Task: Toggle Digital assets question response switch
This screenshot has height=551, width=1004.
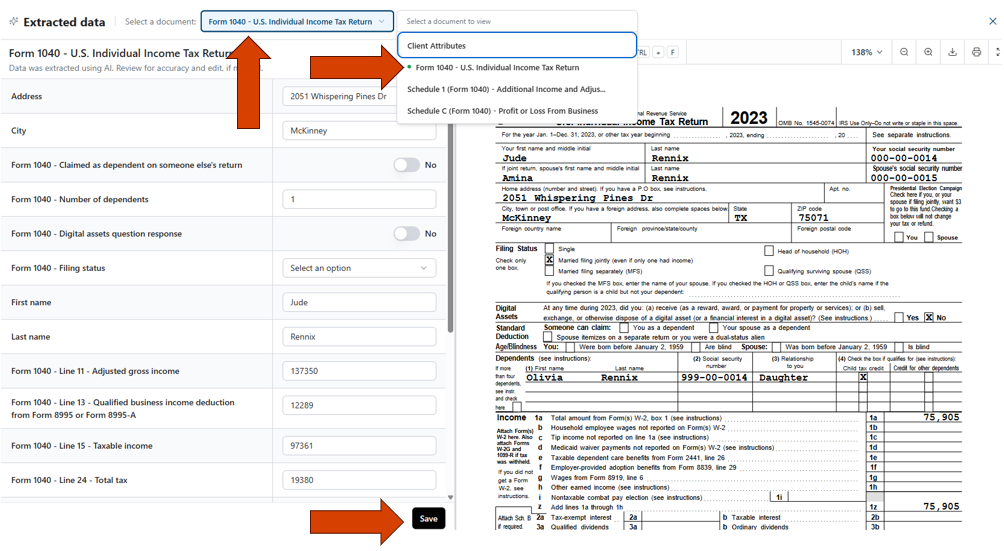Action: coord(406,234)
